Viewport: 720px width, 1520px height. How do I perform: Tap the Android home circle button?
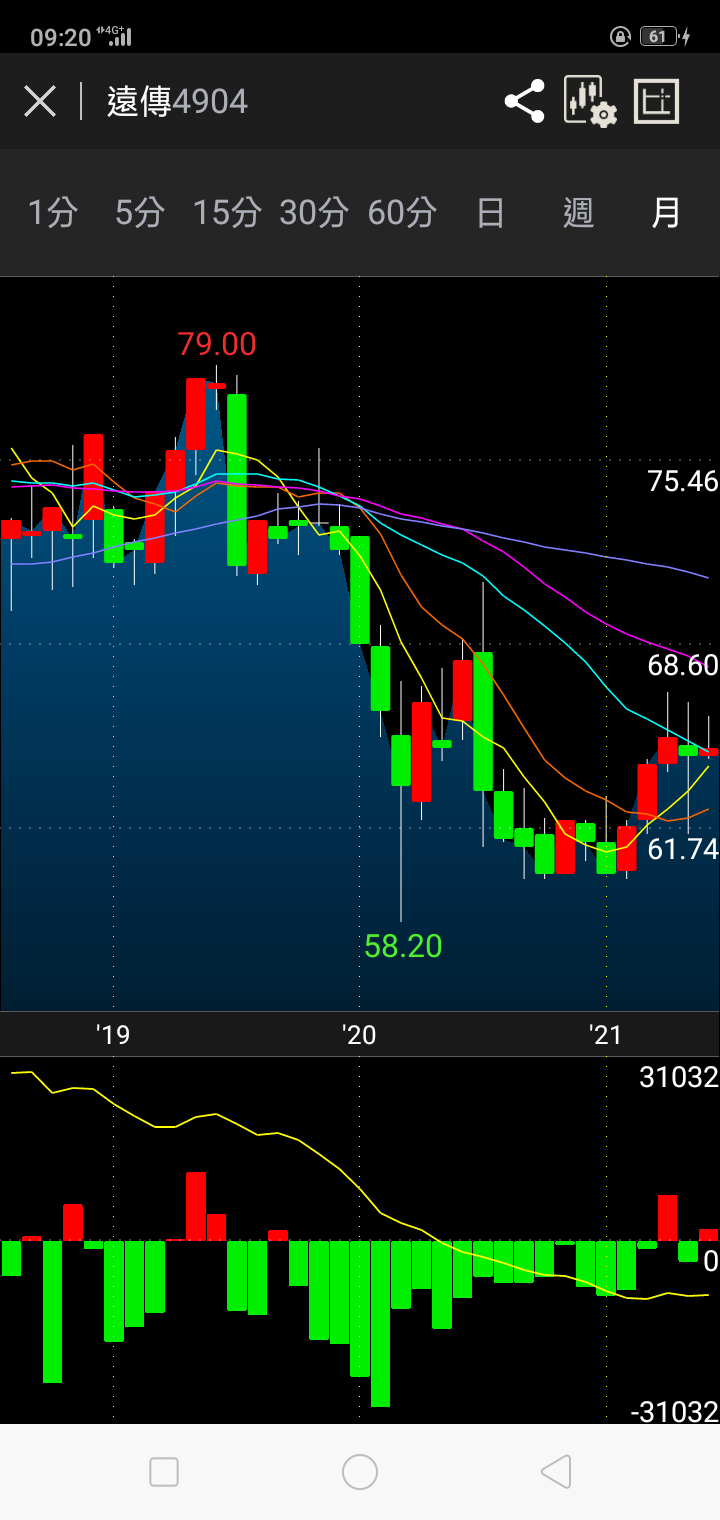360,1472
